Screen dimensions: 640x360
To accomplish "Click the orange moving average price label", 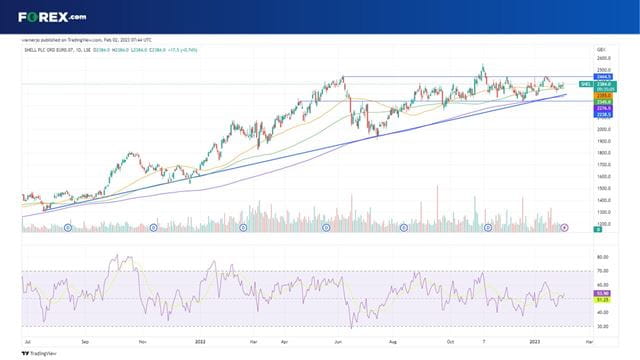I will [x=603, y=96].
